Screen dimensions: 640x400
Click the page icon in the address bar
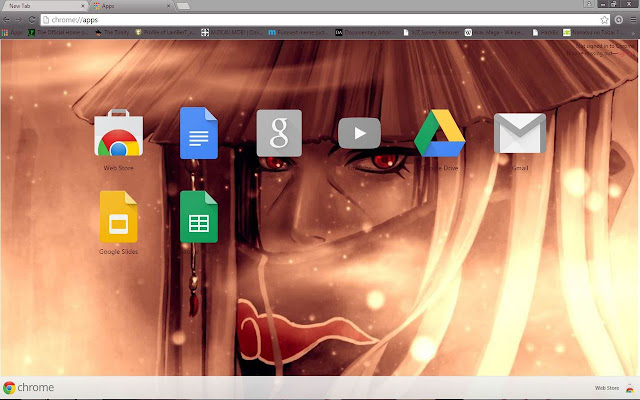click(46, 20)
